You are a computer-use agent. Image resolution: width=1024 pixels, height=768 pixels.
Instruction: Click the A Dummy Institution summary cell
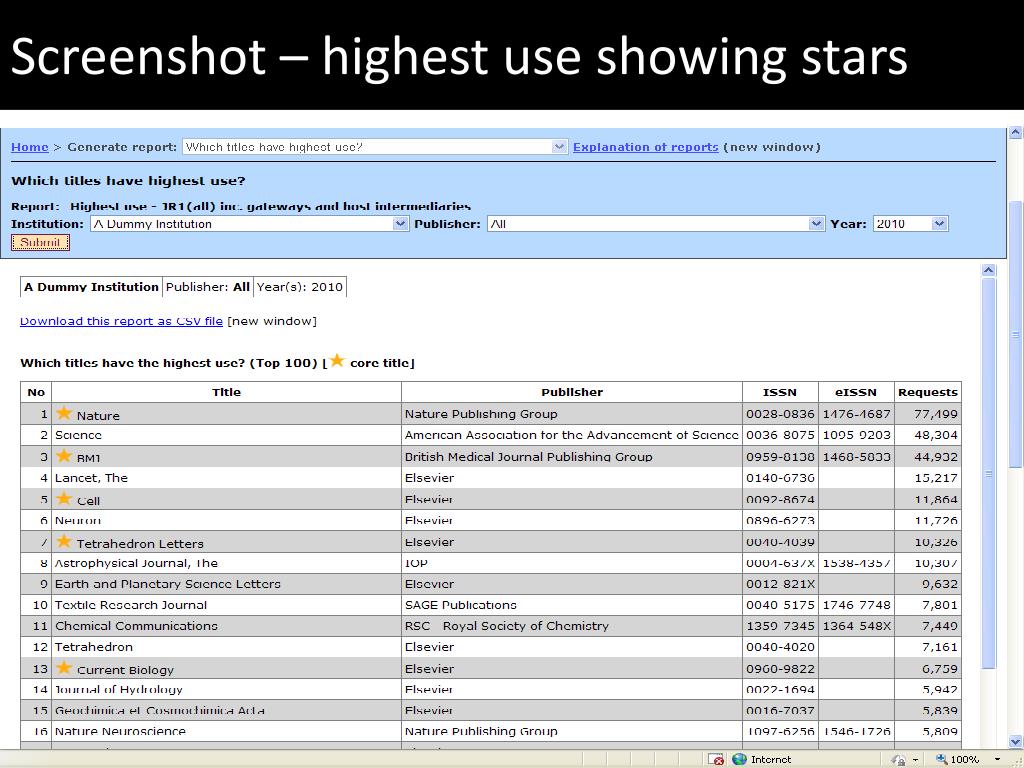coord(91,287)
